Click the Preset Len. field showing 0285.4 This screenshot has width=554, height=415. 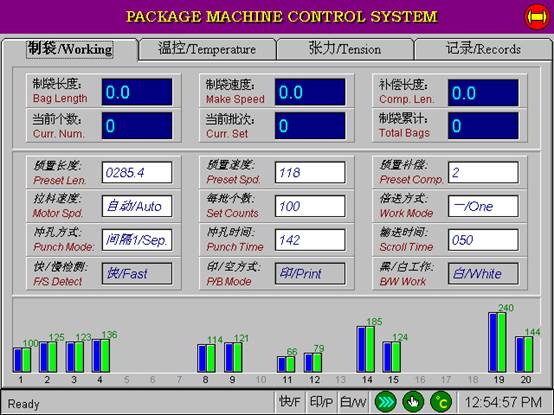[137, 172]
